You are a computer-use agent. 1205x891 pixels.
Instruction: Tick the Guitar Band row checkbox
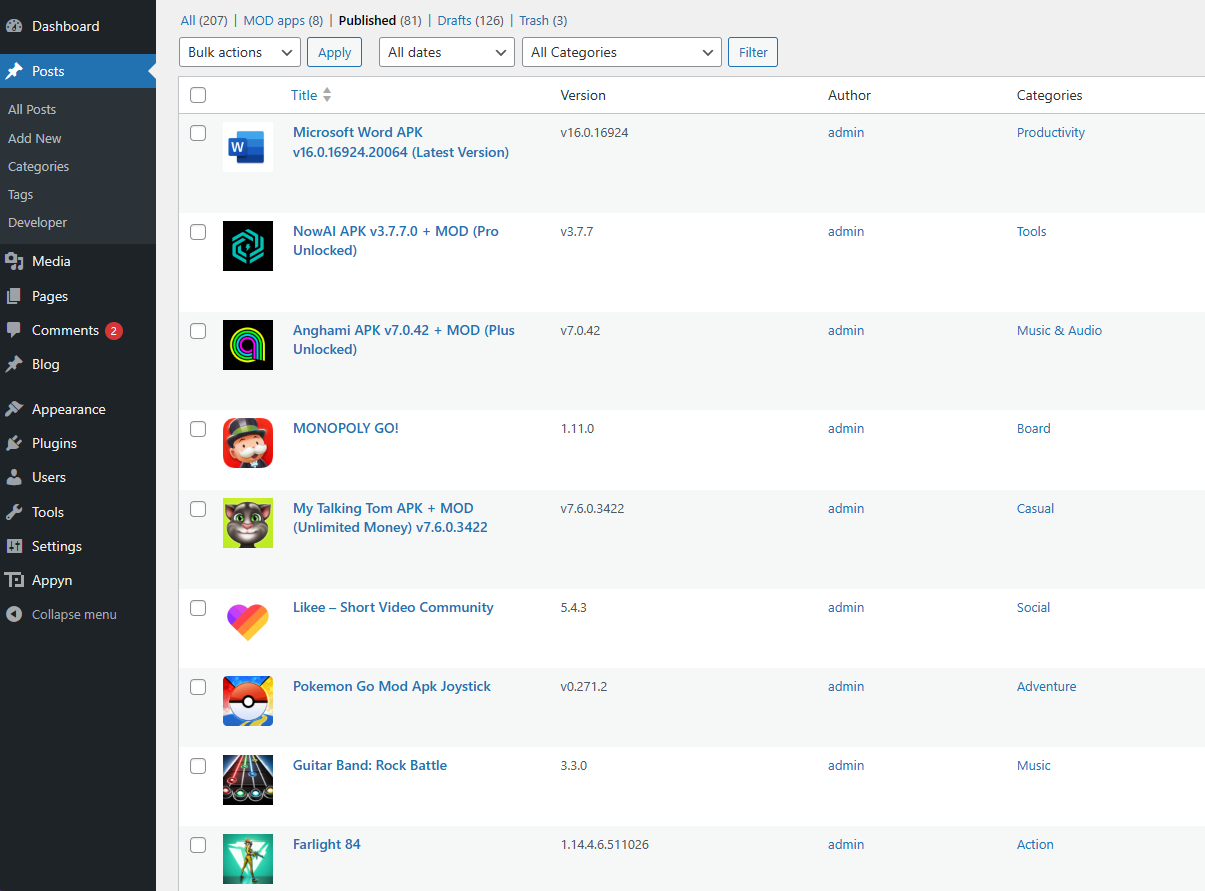tap(198, 766)
